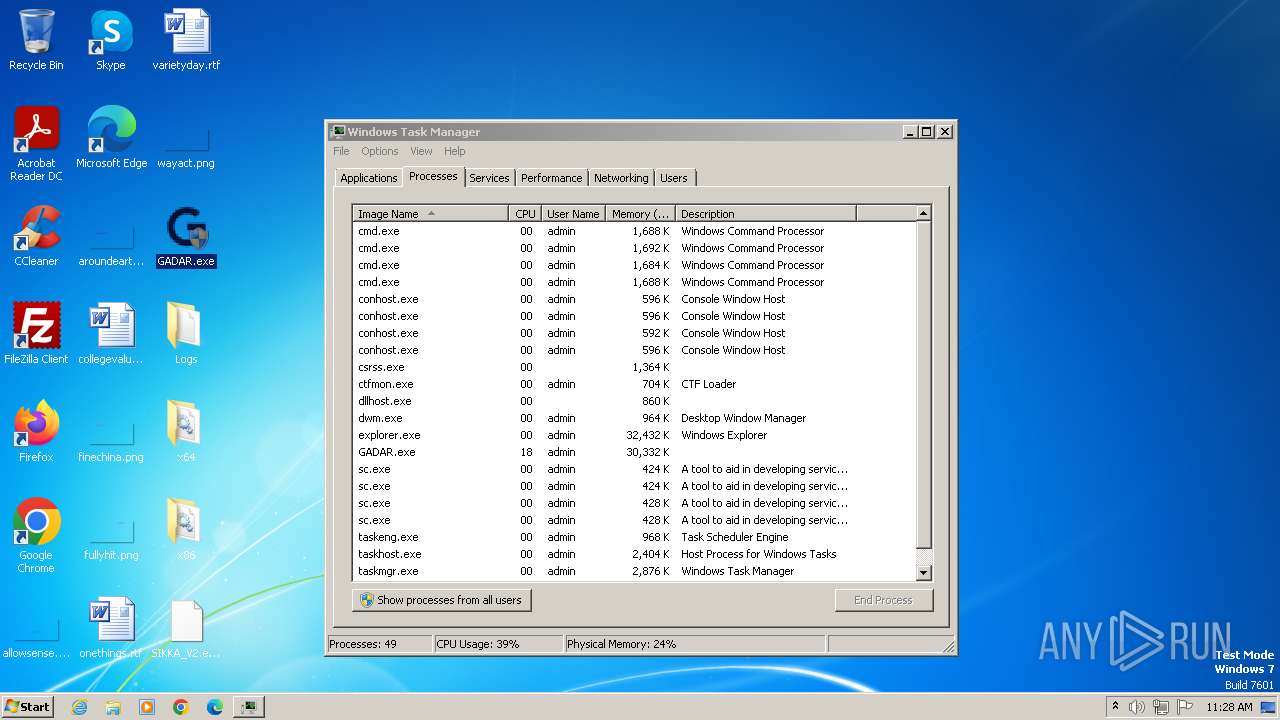
Task: Click Task Manager taskbar button
Action: [248, 707]
